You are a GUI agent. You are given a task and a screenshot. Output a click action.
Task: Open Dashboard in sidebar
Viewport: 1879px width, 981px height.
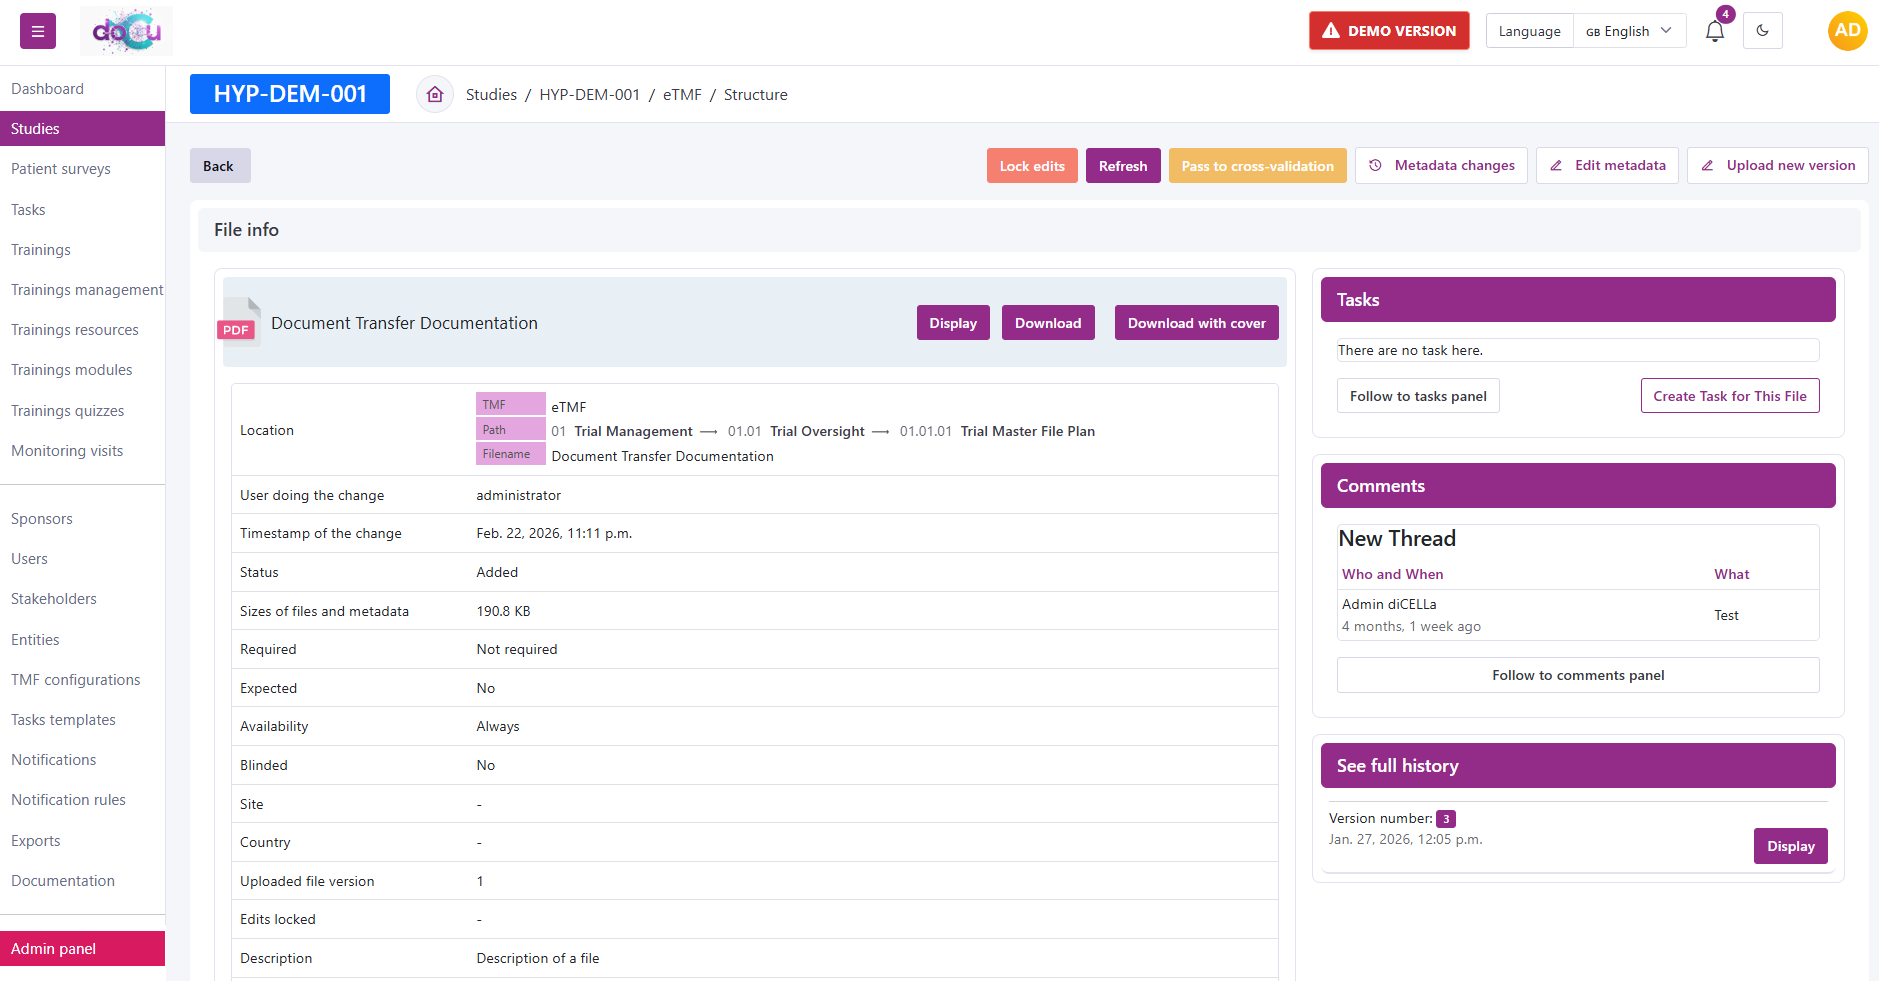(82, 89)
